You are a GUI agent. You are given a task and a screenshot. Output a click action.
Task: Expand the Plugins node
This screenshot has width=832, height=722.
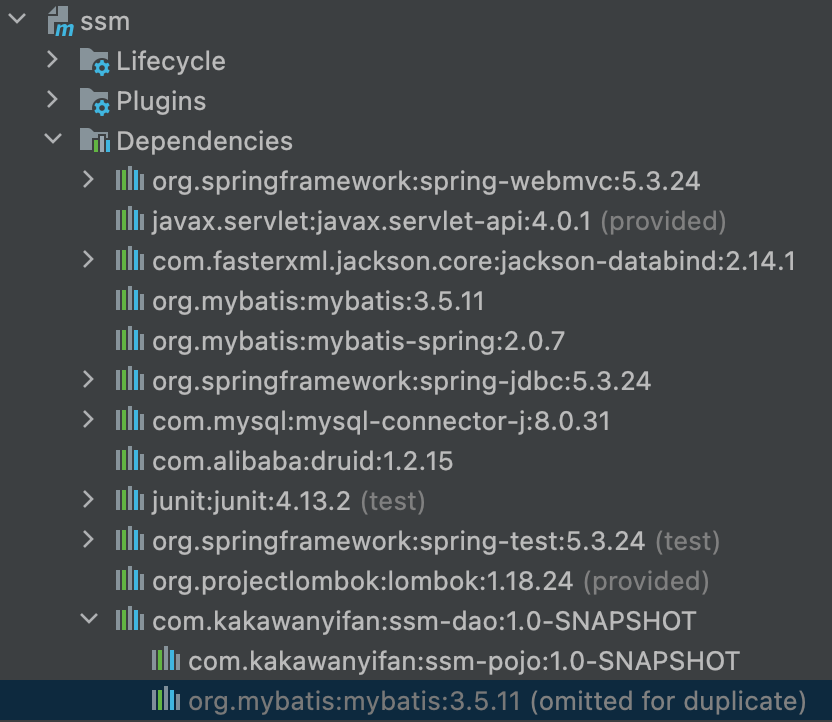tap(53, 101)
